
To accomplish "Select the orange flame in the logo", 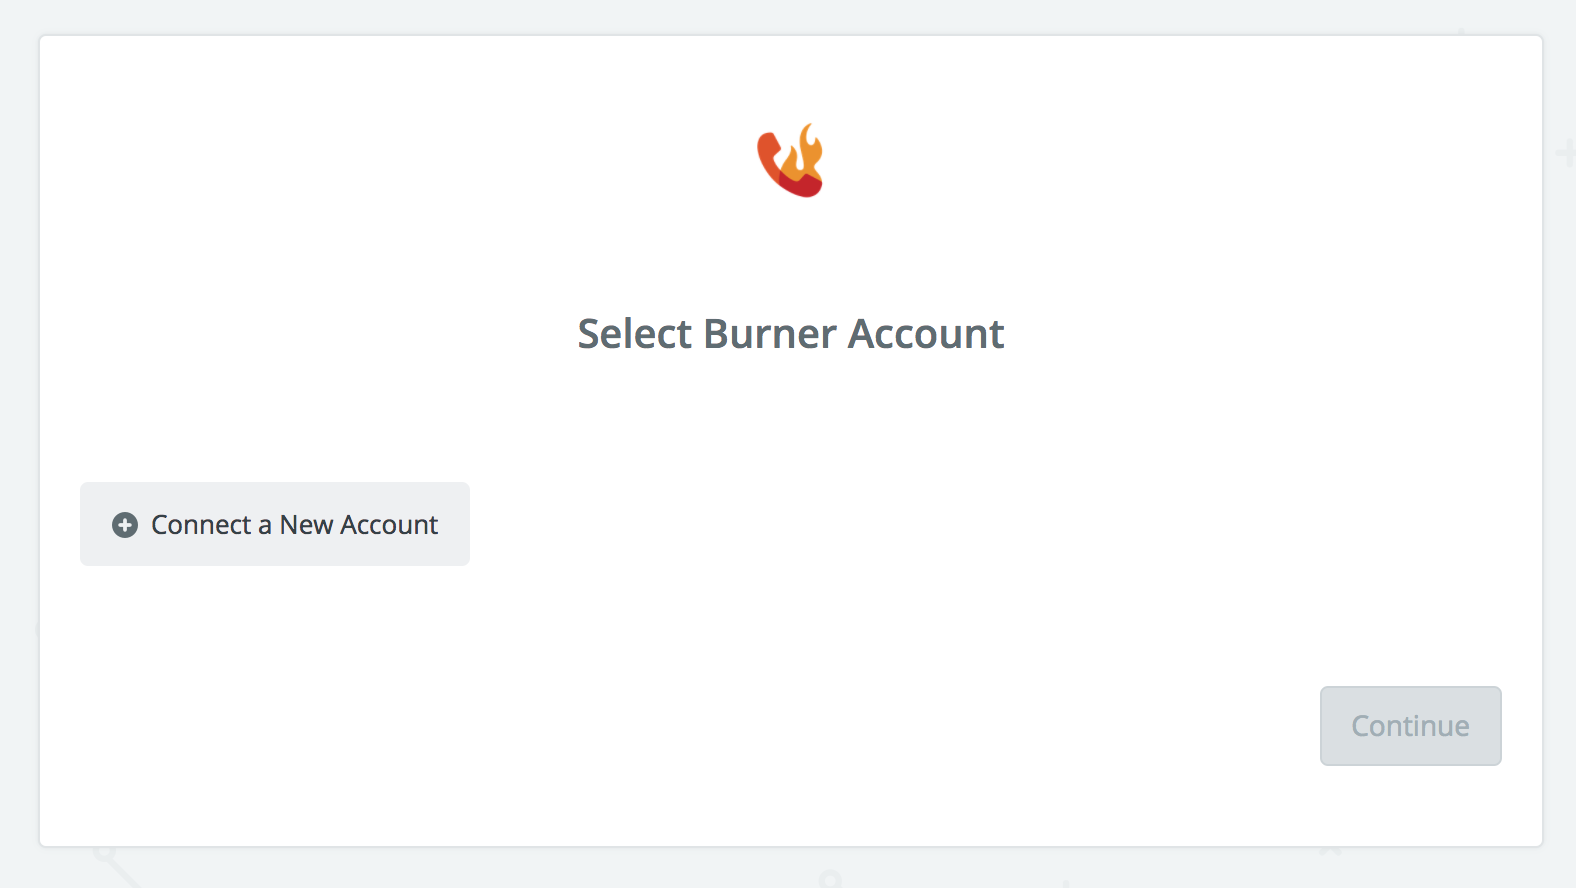I will tap(803, 153).
